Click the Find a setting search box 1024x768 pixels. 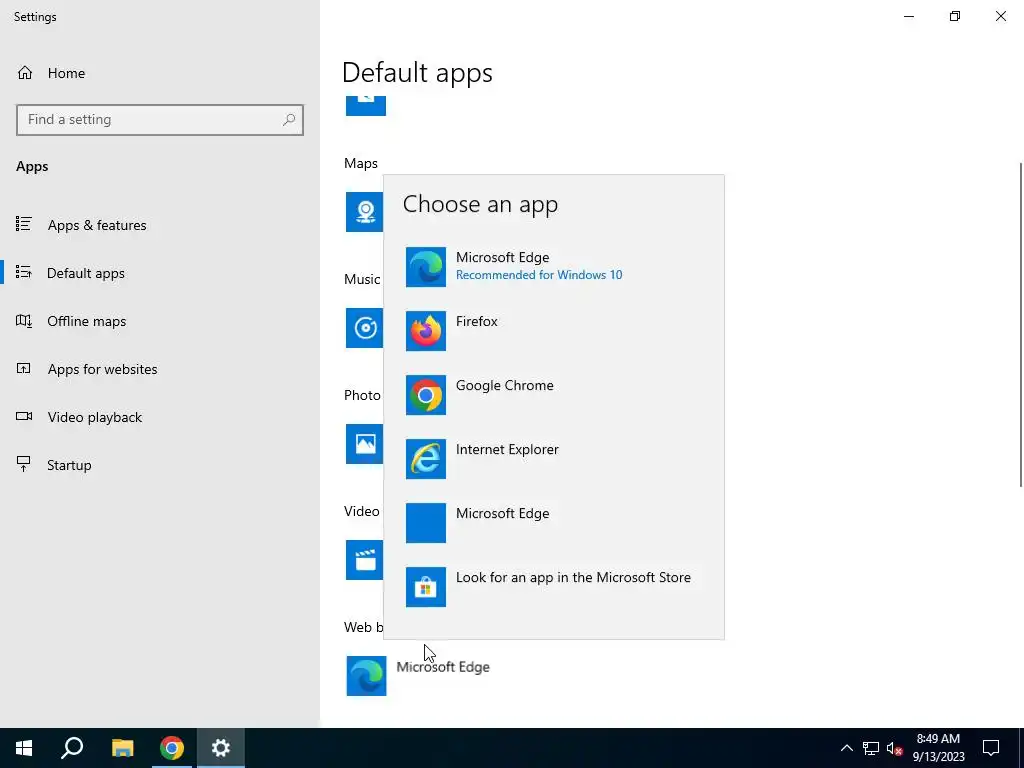pos(160,120)
